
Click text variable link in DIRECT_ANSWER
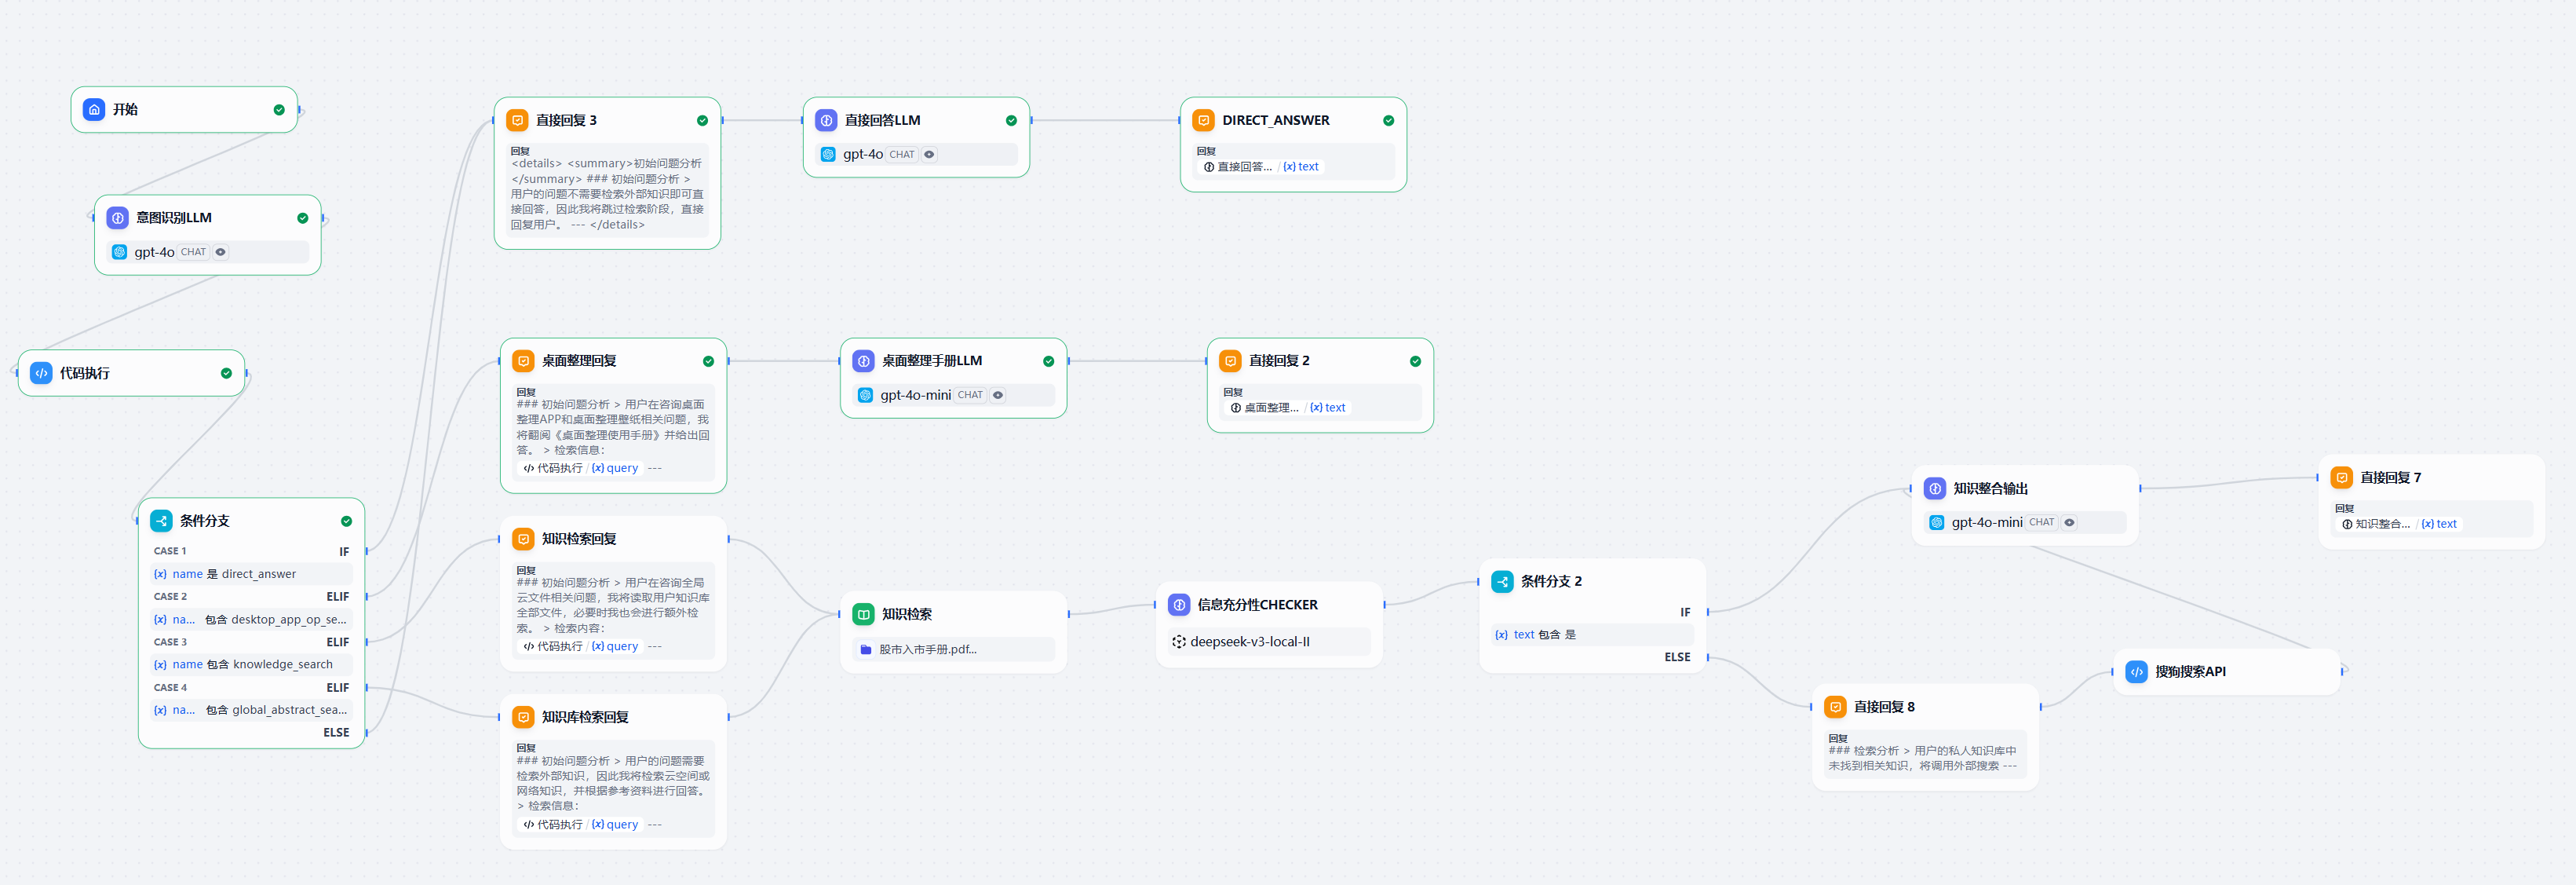(1301, 167)
